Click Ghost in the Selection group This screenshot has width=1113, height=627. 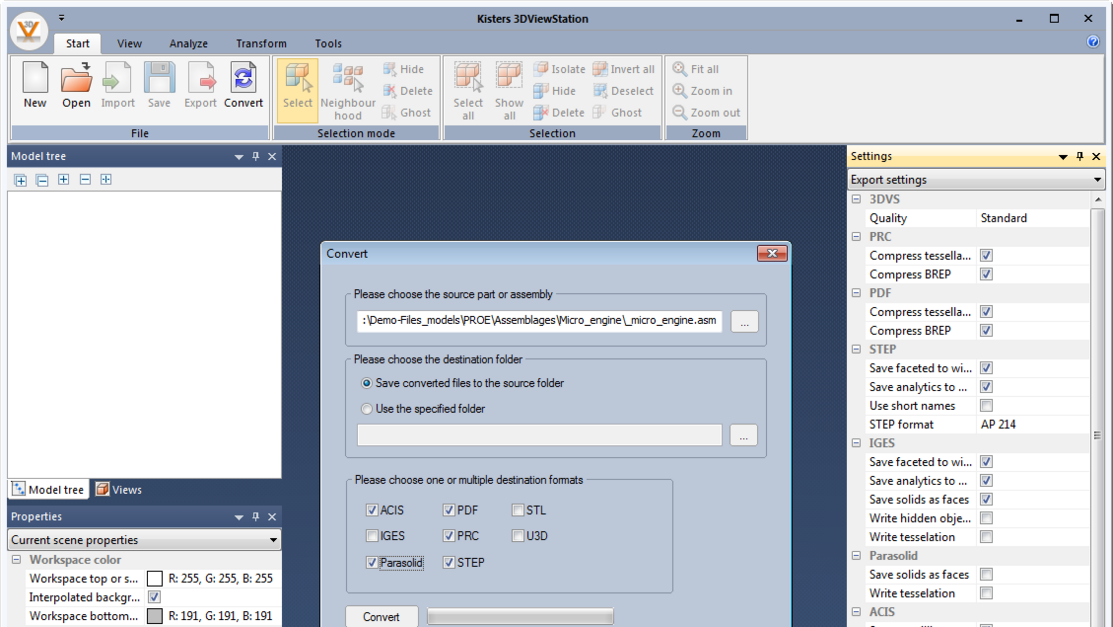(617, 112)
